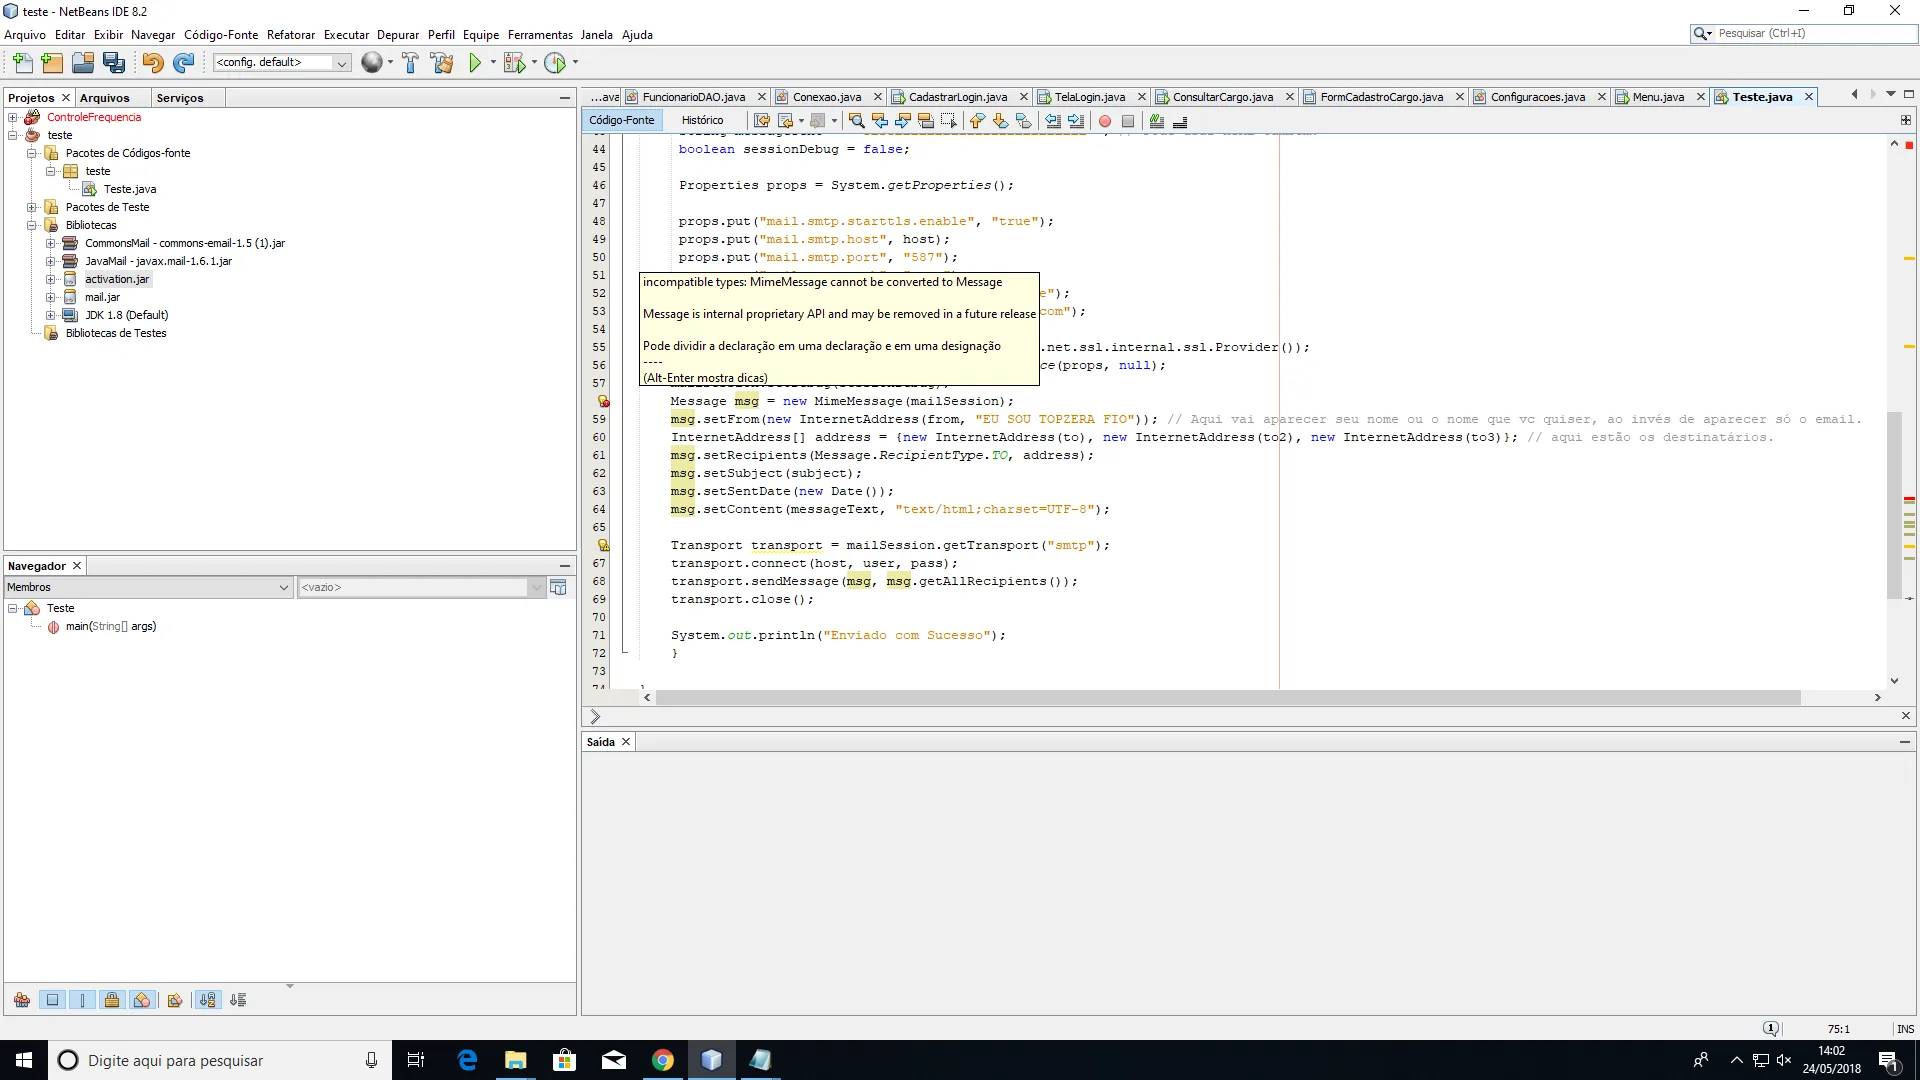The image size is (1920, 1080).
Task: Close the Saída output panel tab
Action: [626, 742]
